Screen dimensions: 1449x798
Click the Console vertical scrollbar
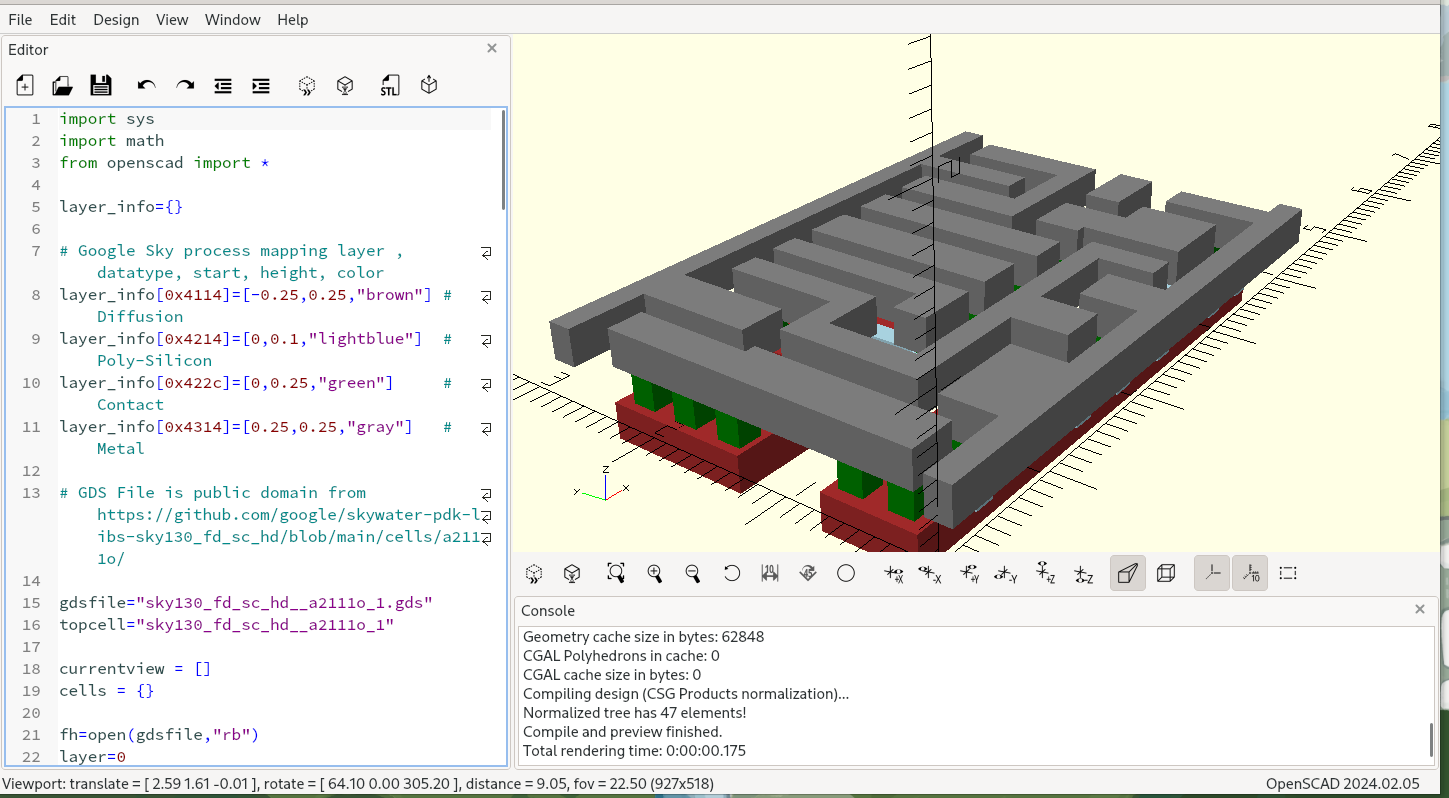pyautogui.click(x=1431, y=740)
